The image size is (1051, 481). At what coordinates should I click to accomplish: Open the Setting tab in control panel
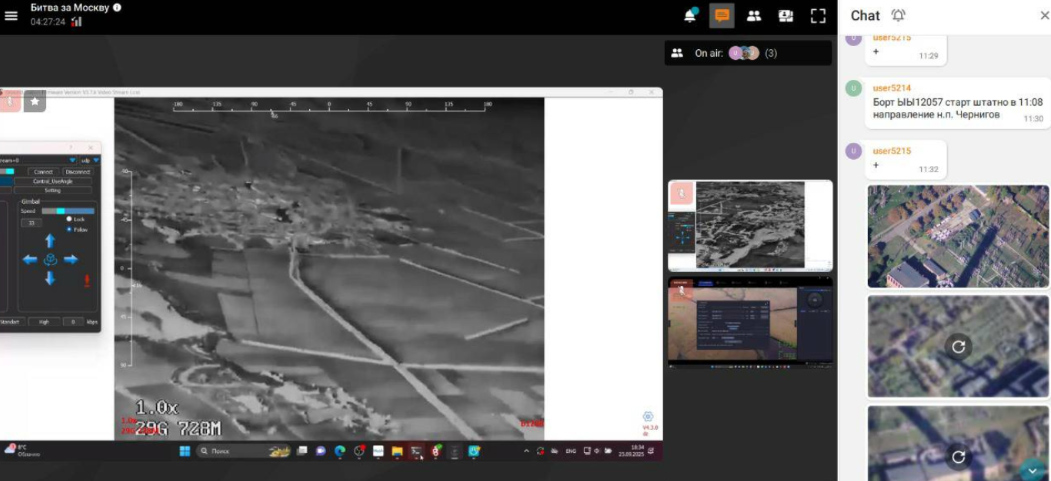52,190
